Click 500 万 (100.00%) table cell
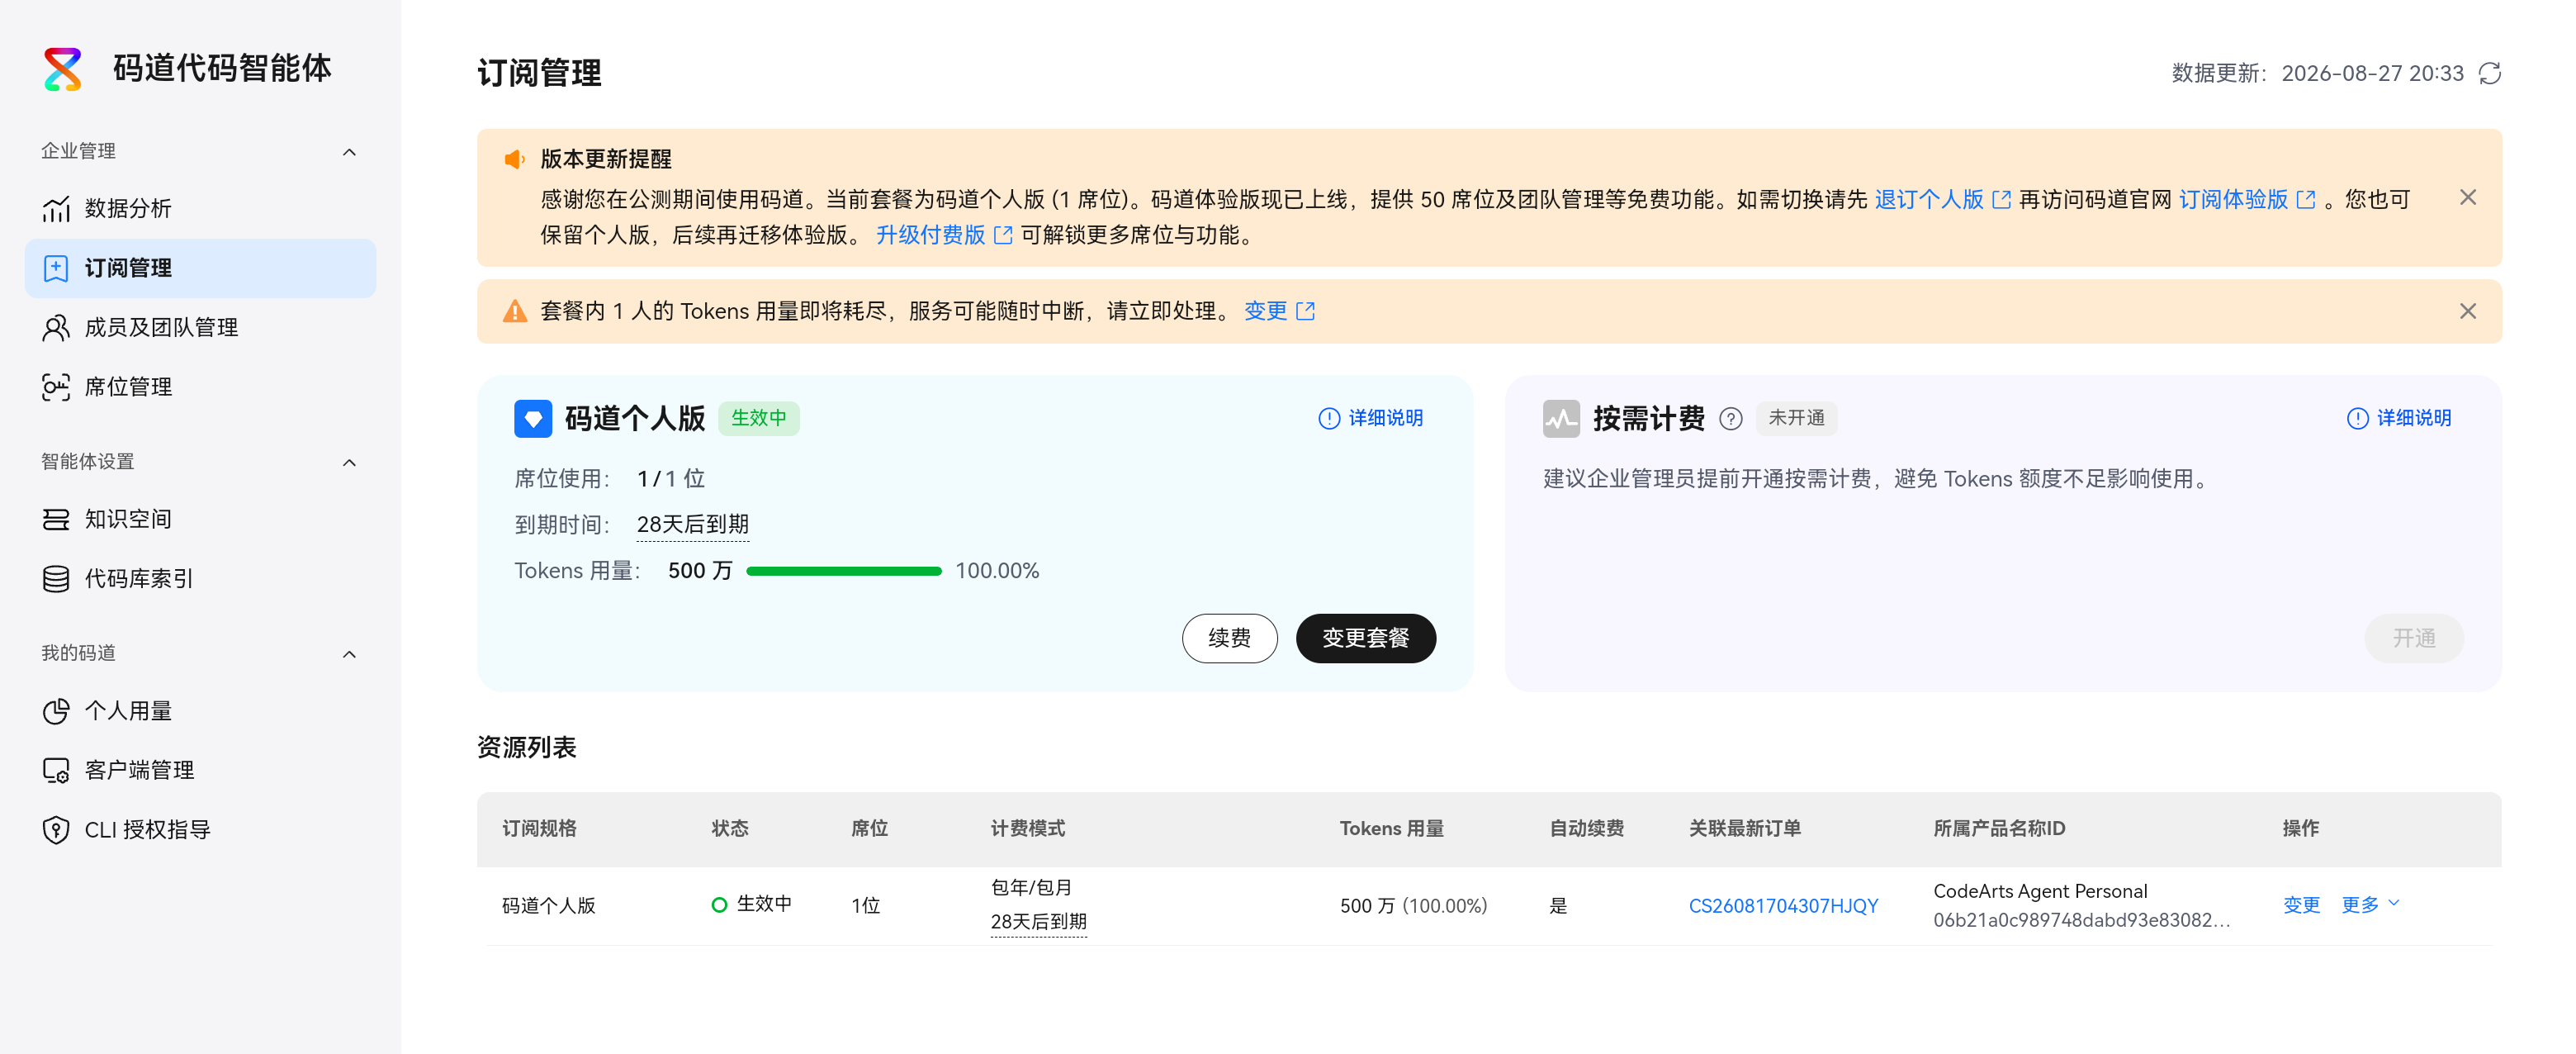 (1413, 906)
